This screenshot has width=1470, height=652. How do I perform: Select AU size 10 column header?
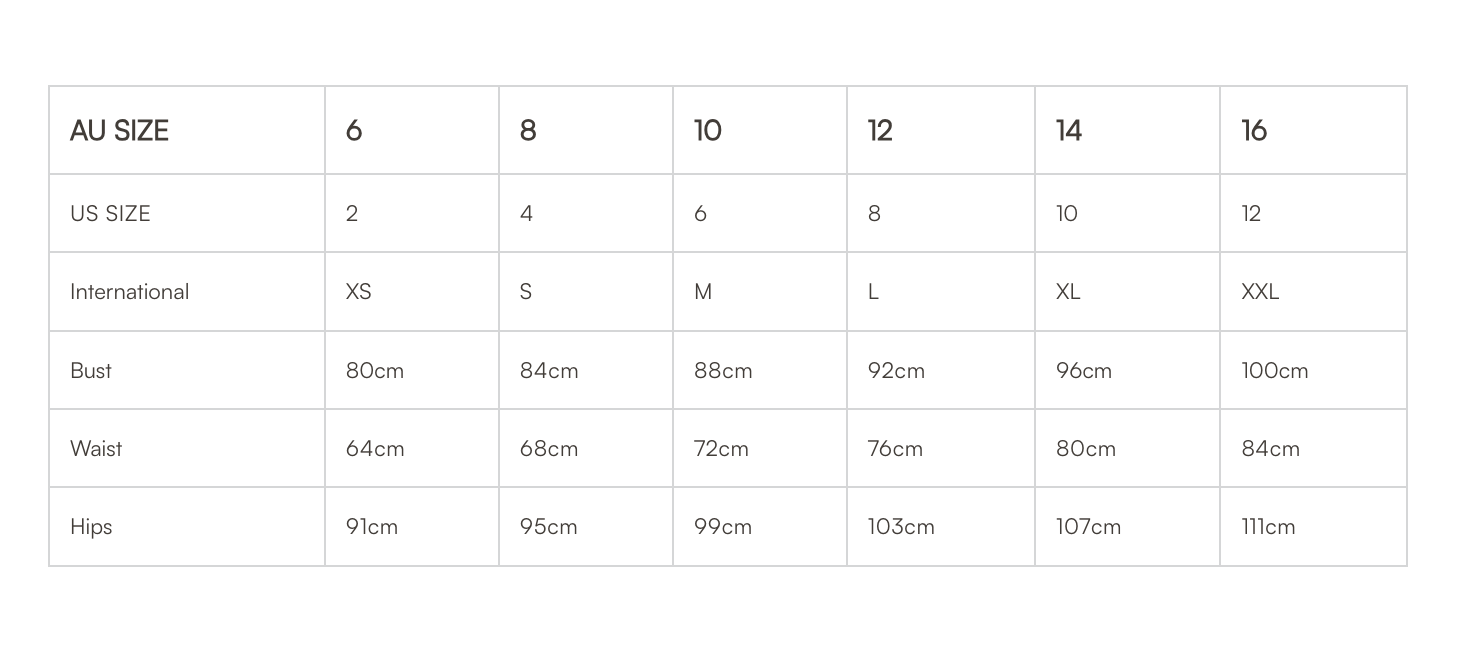[x=760, y=130]
